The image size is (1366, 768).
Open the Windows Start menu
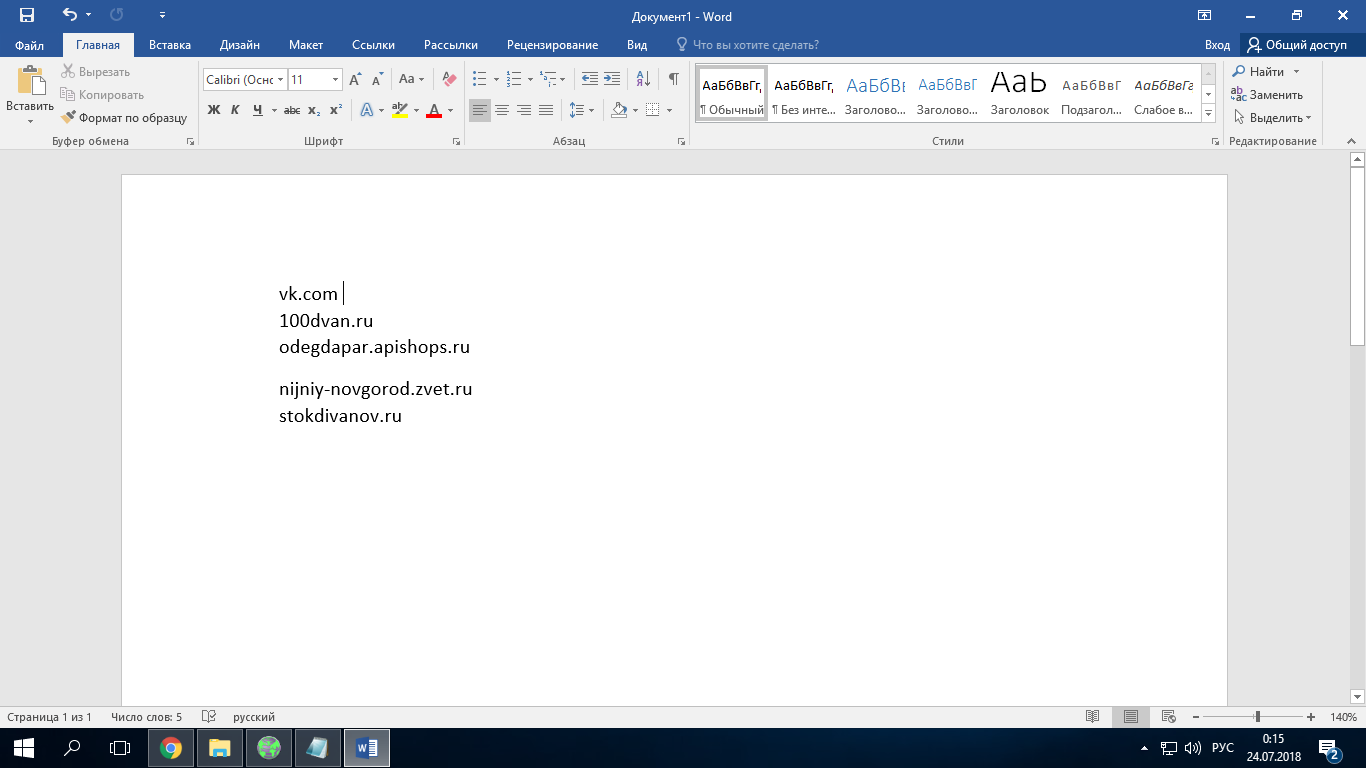click(x=24, y=748)
